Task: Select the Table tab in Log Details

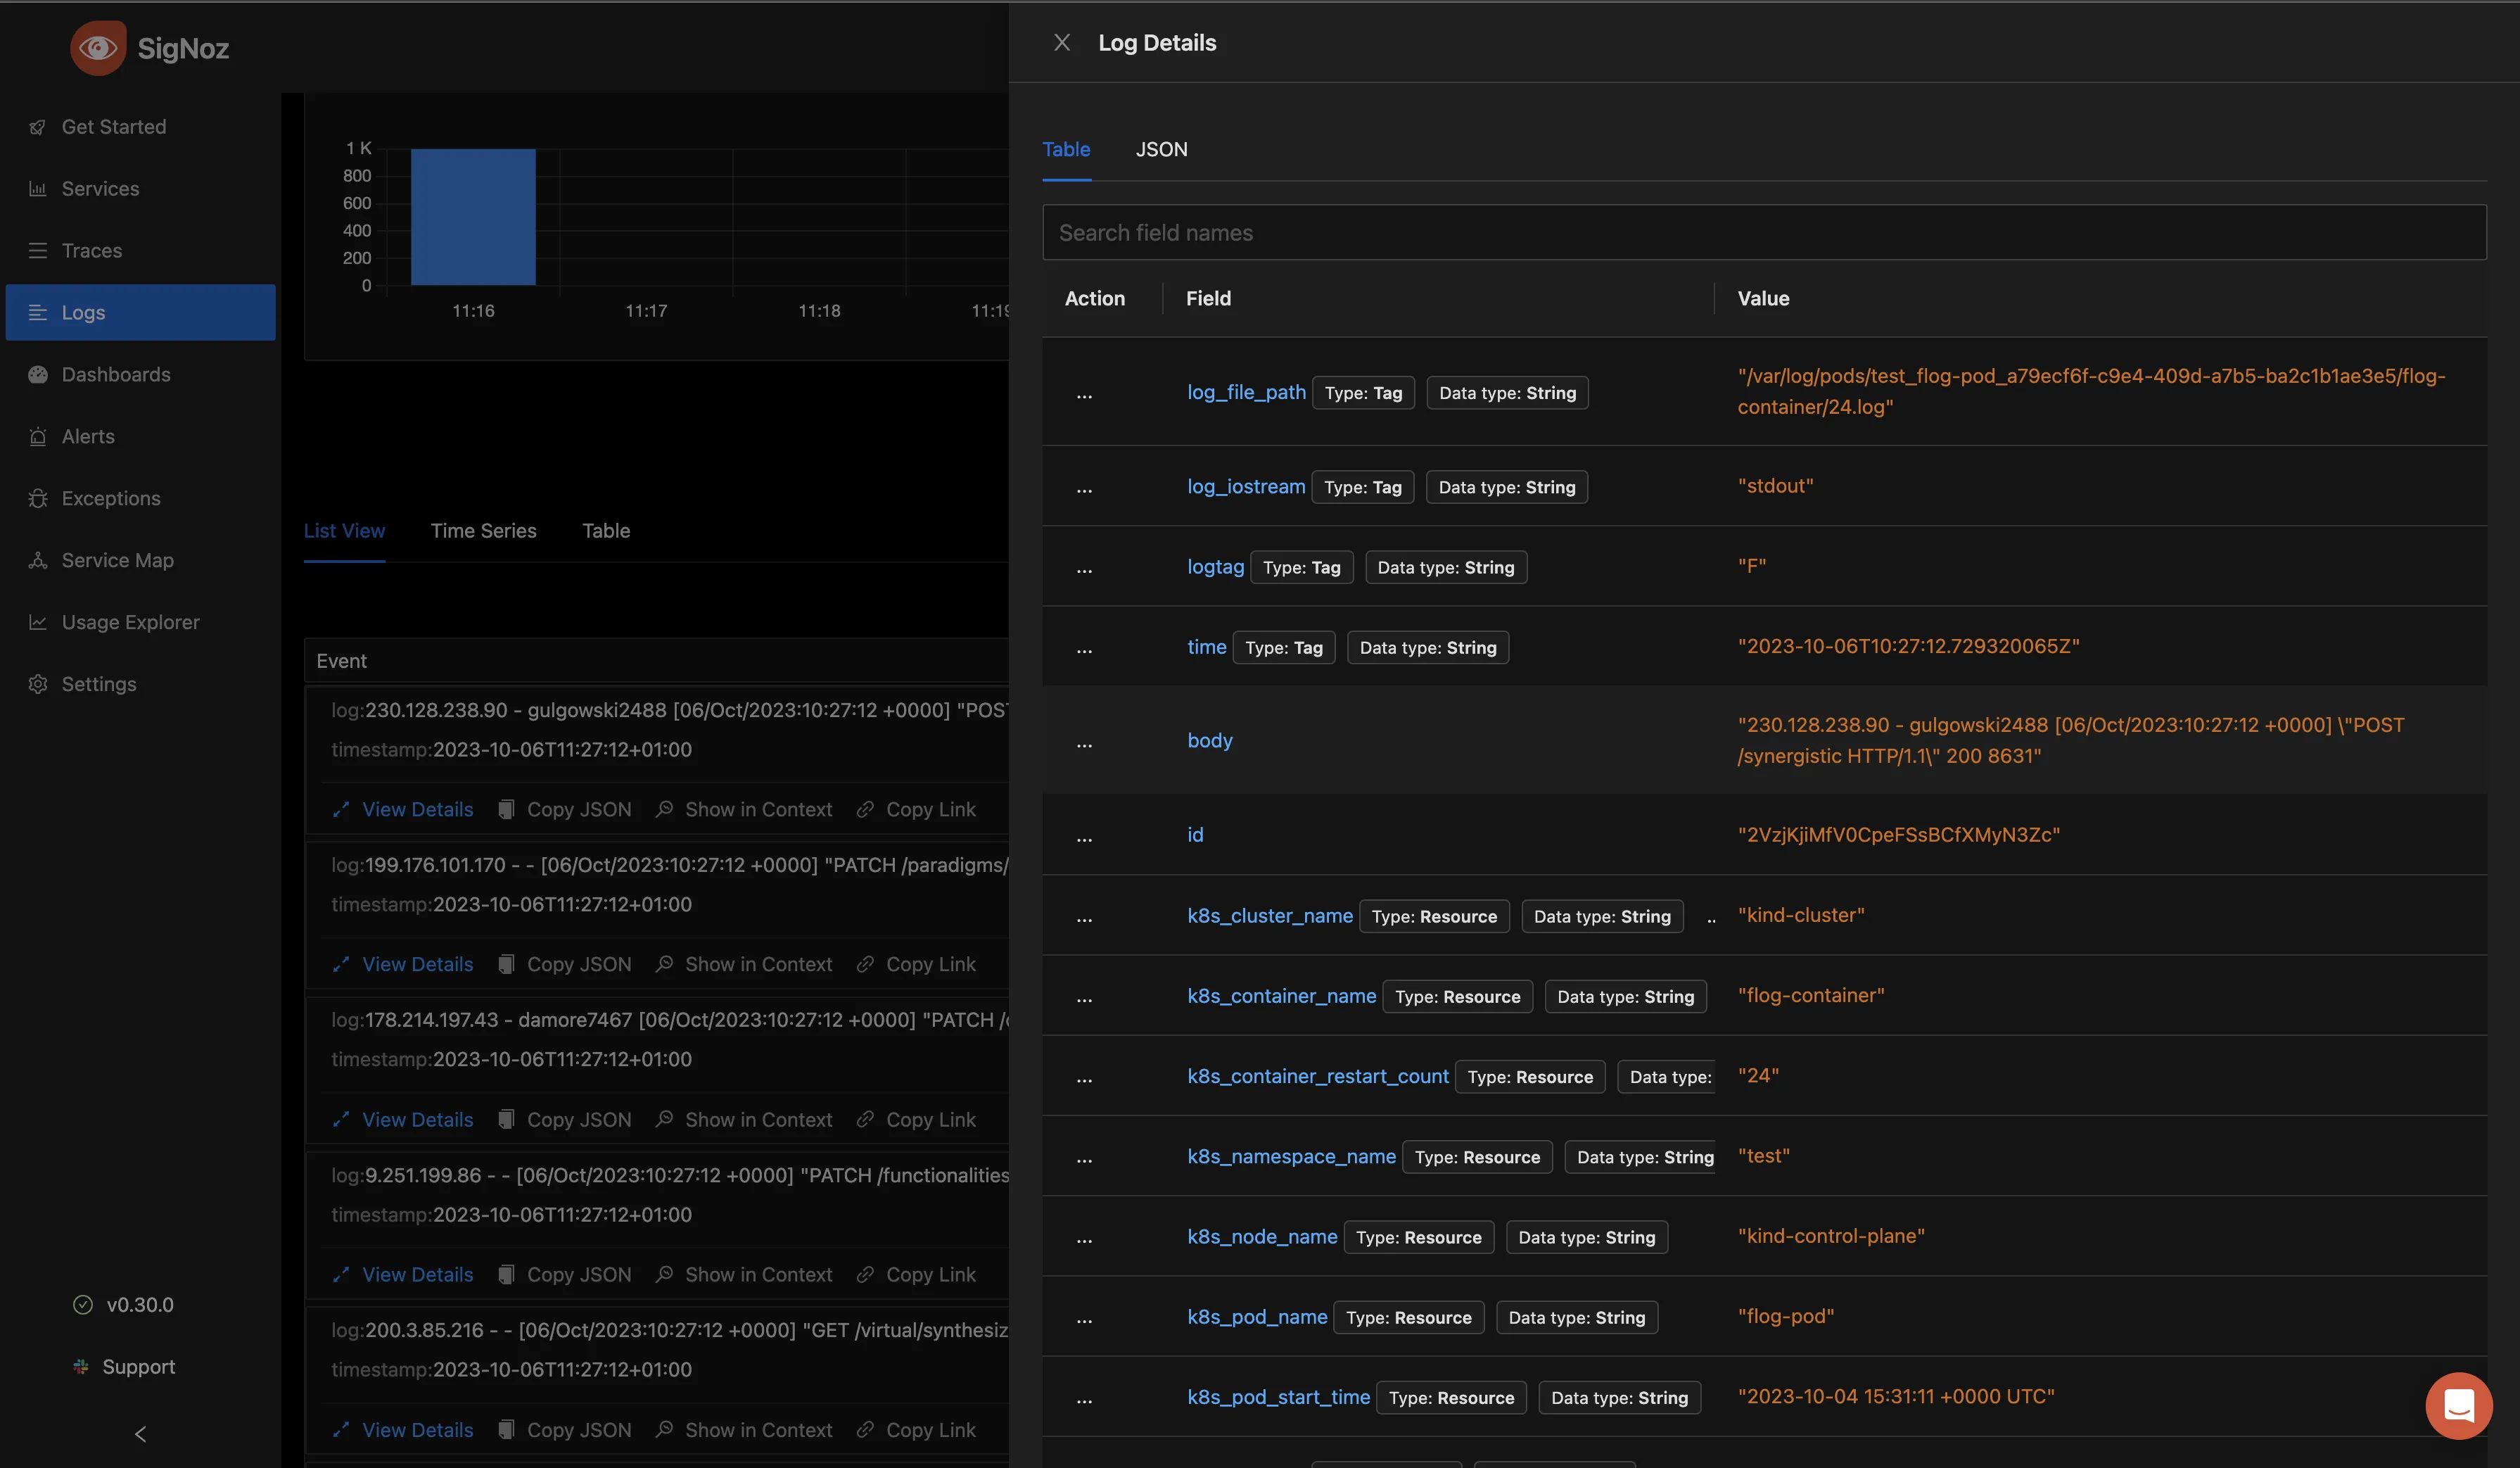Action: pyautogui.click(x=1066, y=150)
